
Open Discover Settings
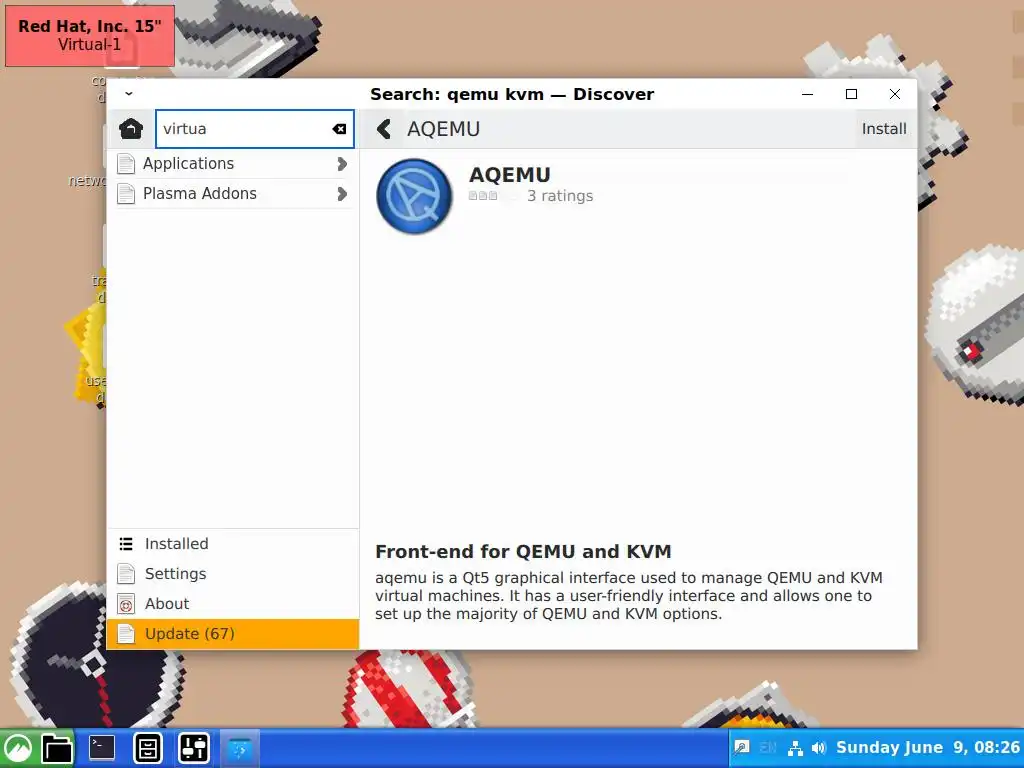(232, 573)
